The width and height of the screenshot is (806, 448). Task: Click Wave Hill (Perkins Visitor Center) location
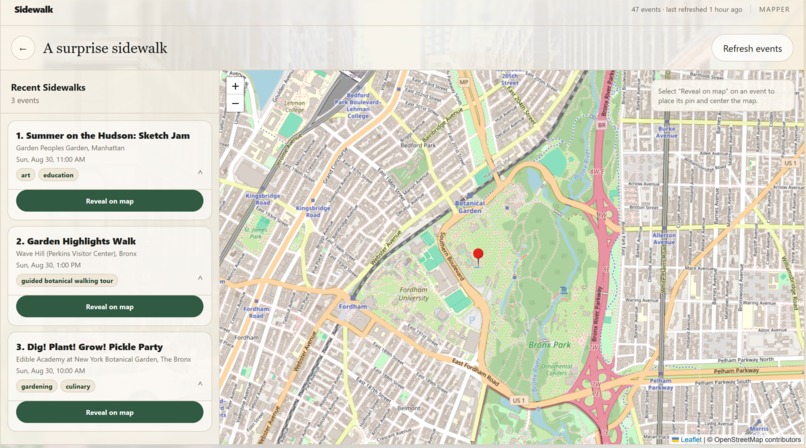(x=76, y=254)
